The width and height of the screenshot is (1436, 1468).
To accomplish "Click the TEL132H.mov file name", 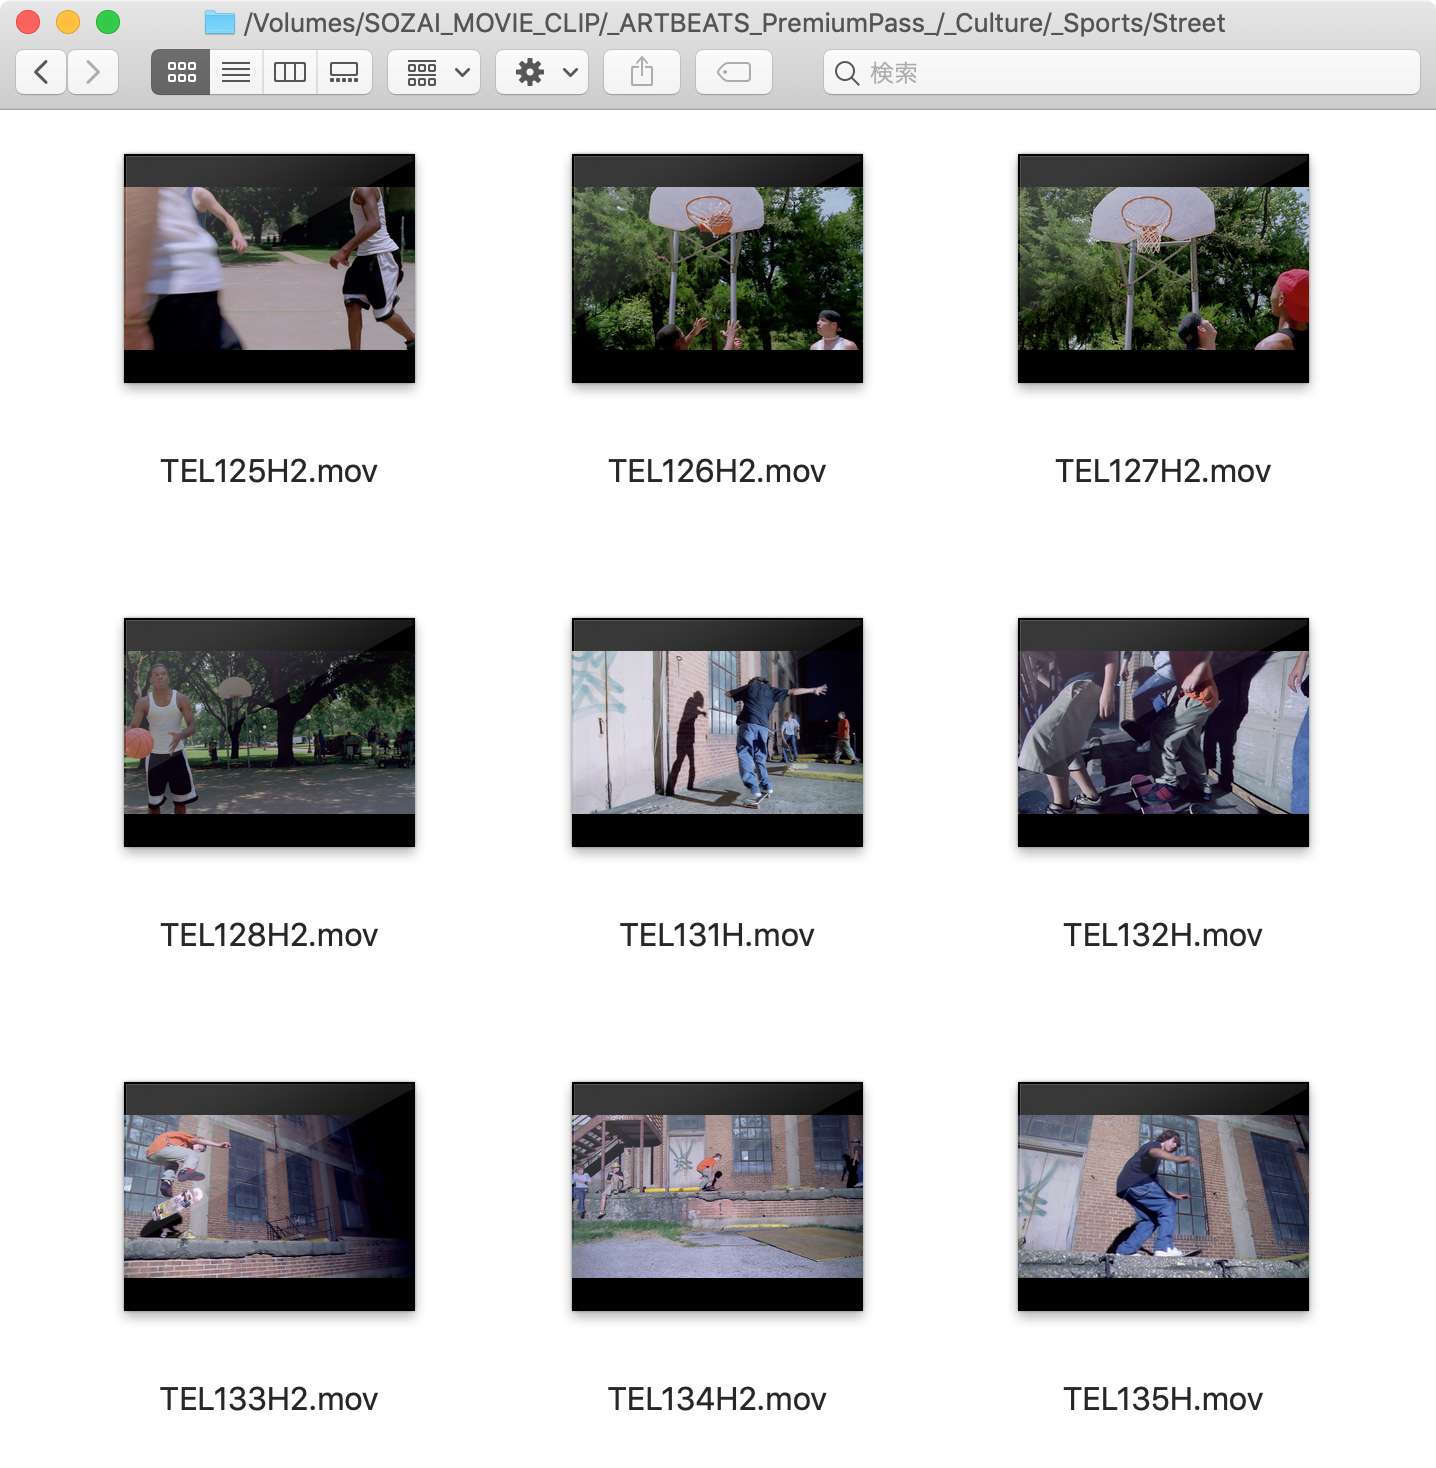I will pyautogui.click(x=1163, y=935).
